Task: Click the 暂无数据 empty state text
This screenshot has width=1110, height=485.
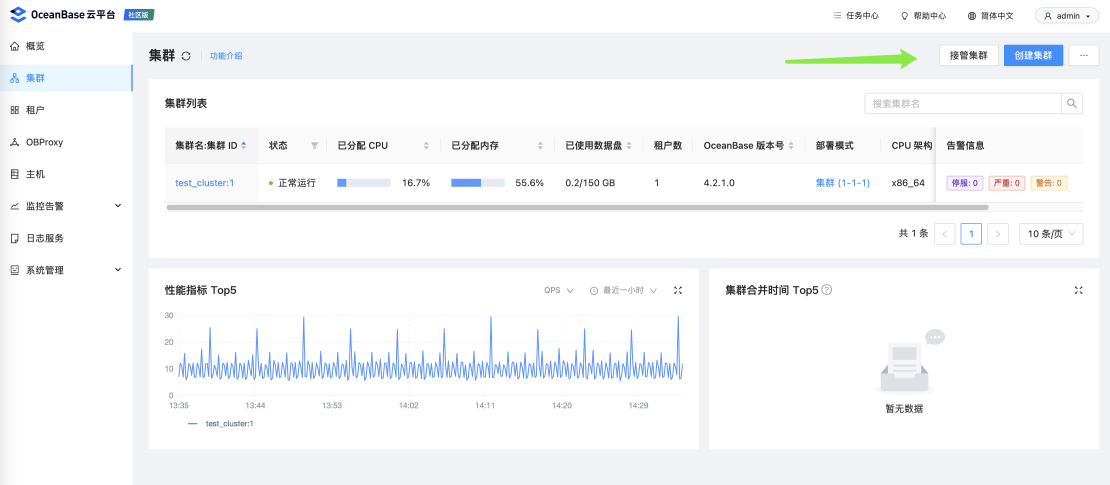Action: [x=904, y=409]
